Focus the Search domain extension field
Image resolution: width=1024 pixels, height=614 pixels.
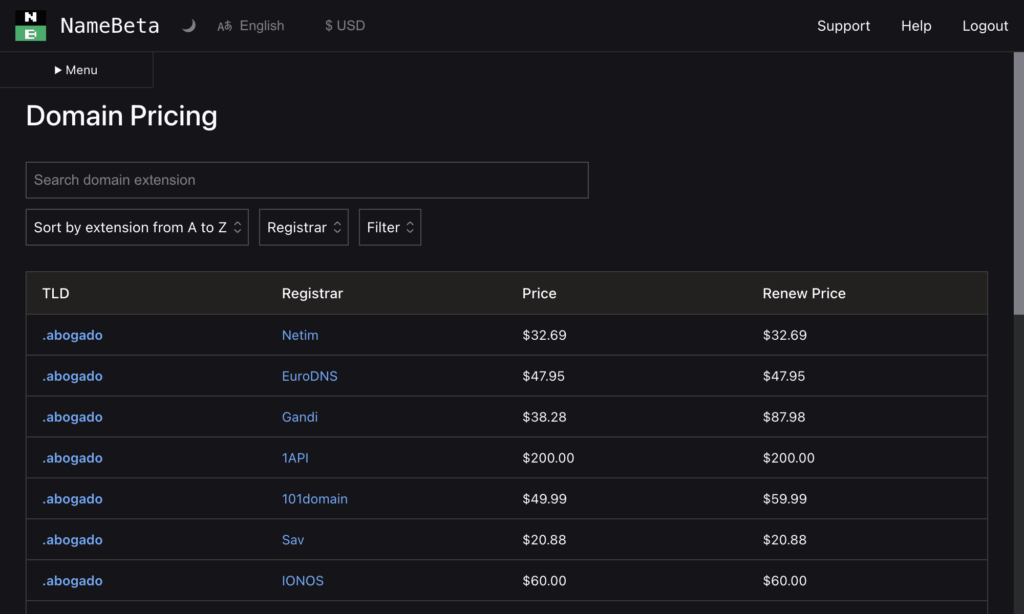(307, 180)
